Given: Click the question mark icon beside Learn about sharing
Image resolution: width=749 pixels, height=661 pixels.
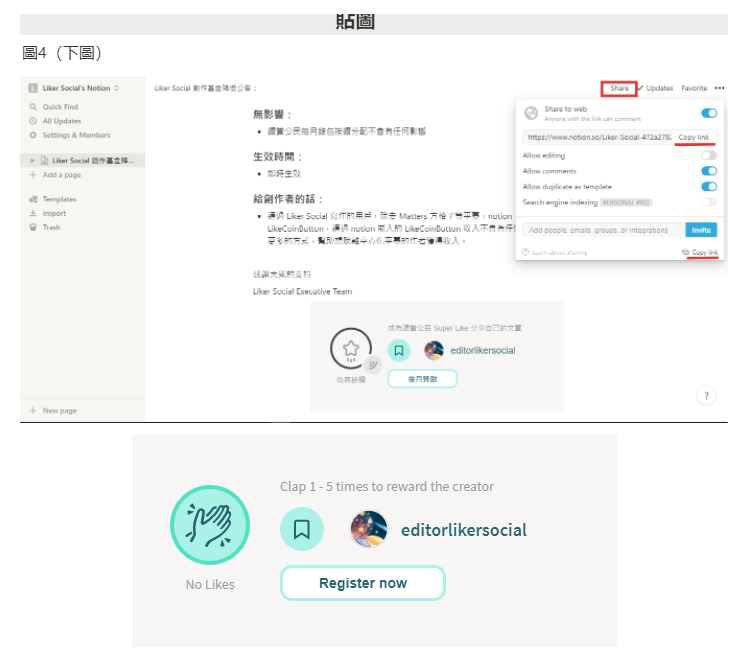Looking at the screenshot, I should point(525,252).
